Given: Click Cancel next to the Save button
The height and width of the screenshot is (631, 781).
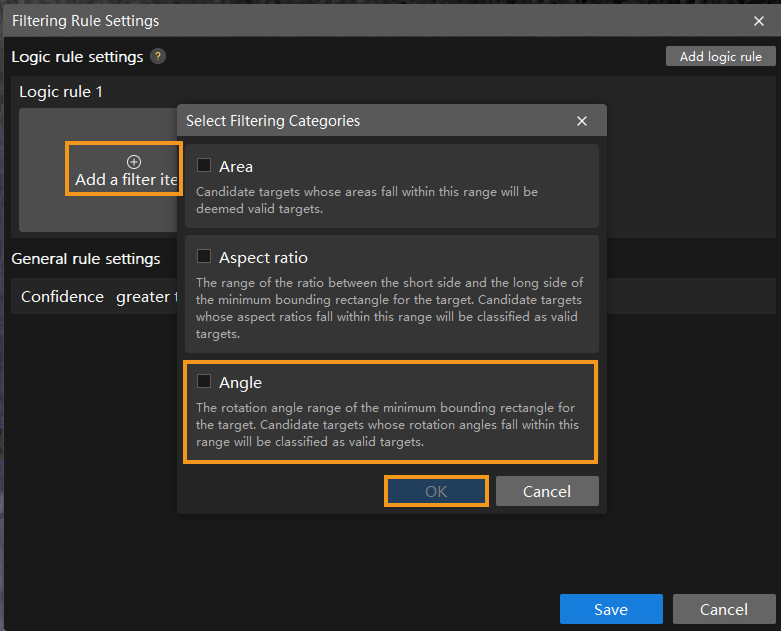Looking at the screenshot, I should (x=723, y=609).
